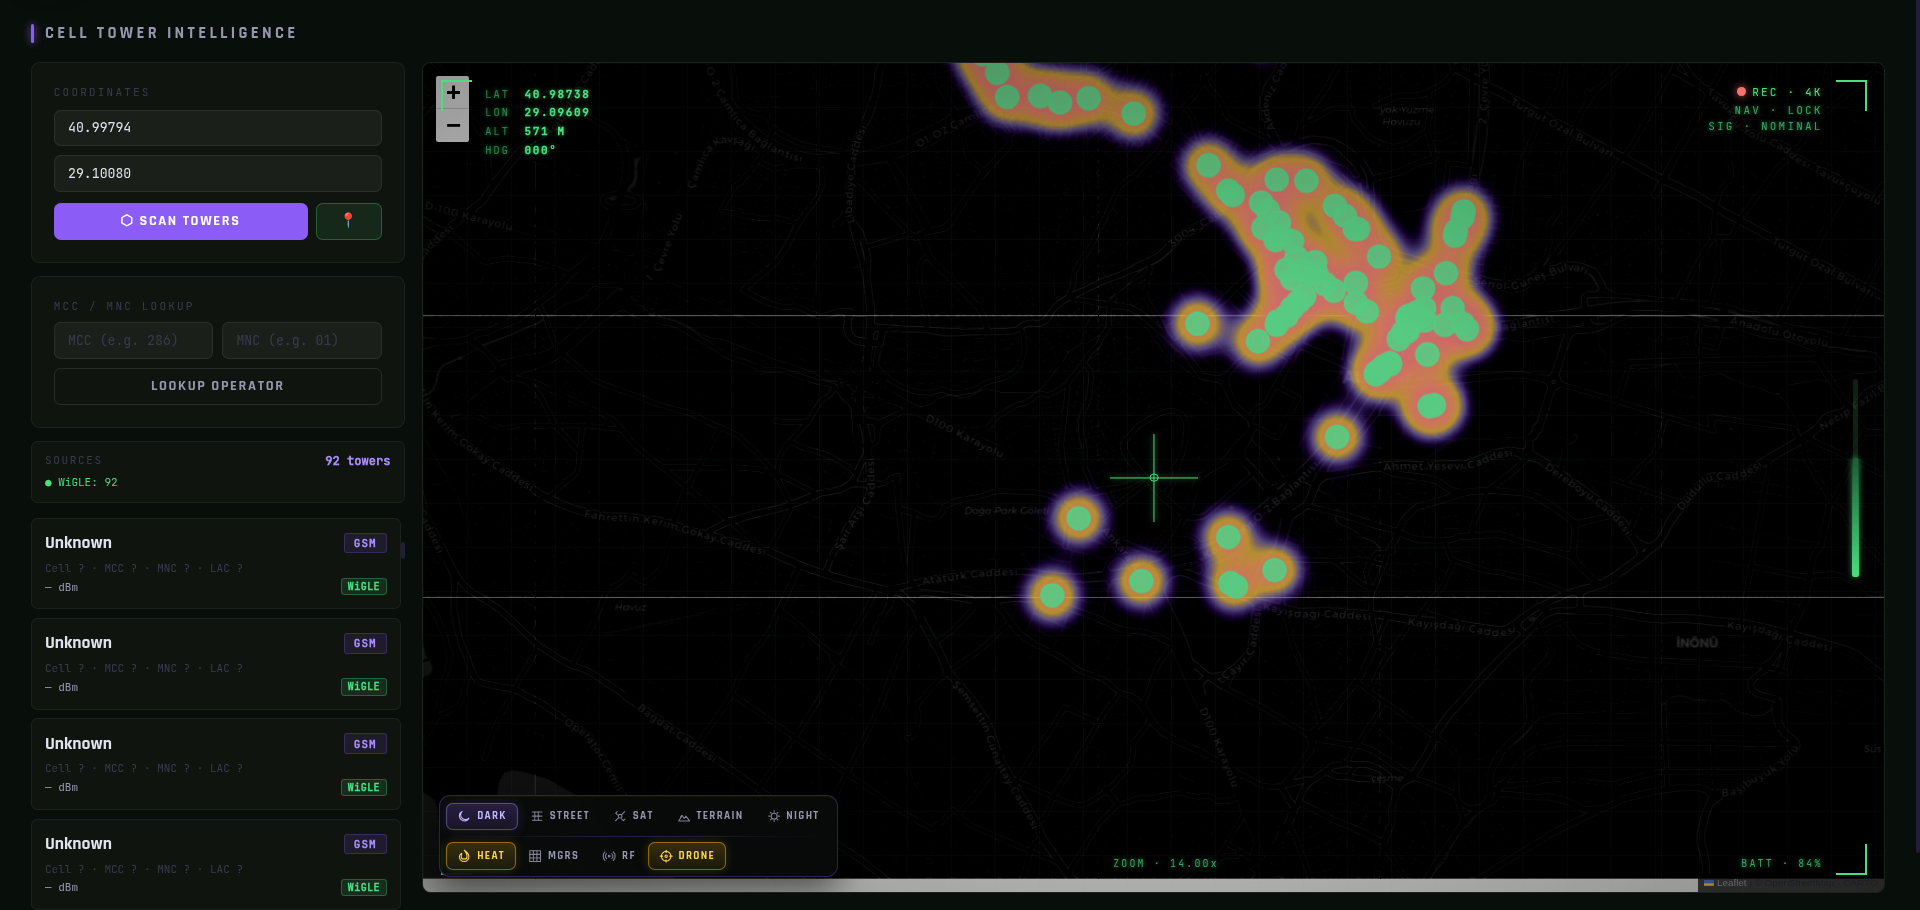
Task: Select the Terrain basemap
Action: (x=710, y=816)
